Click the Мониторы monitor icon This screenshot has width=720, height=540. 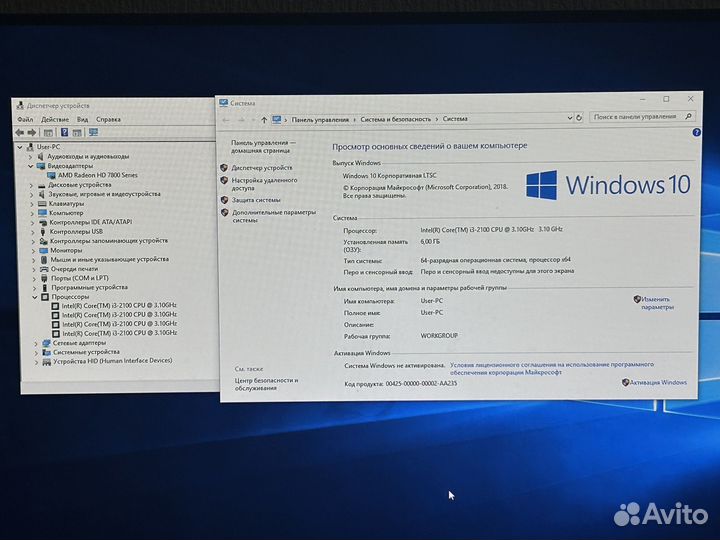[x=44, y=251]
